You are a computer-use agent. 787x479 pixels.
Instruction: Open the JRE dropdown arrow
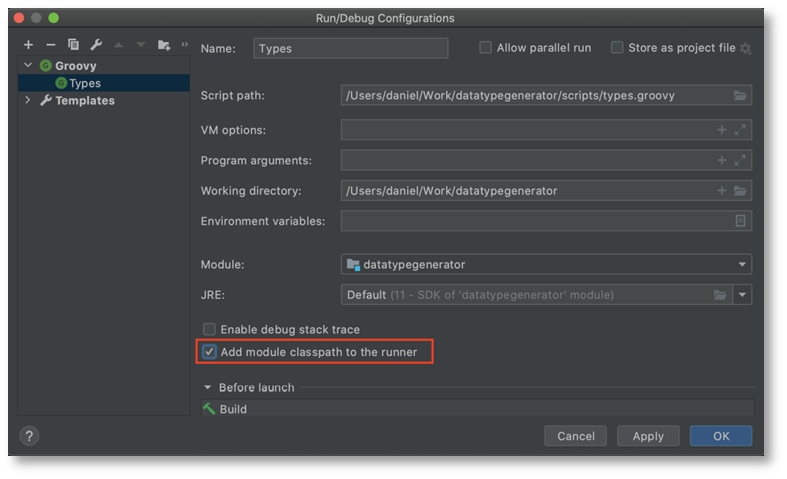(742, 295)
